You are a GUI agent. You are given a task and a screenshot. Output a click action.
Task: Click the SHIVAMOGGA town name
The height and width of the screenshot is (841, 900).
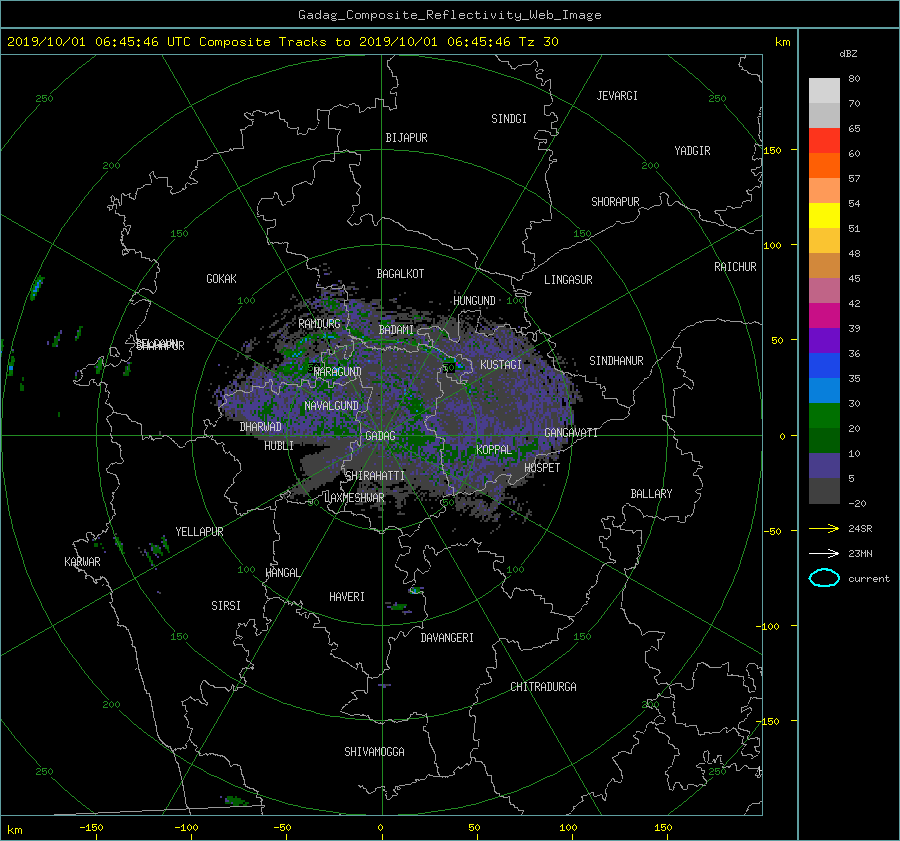click(374, 752)
